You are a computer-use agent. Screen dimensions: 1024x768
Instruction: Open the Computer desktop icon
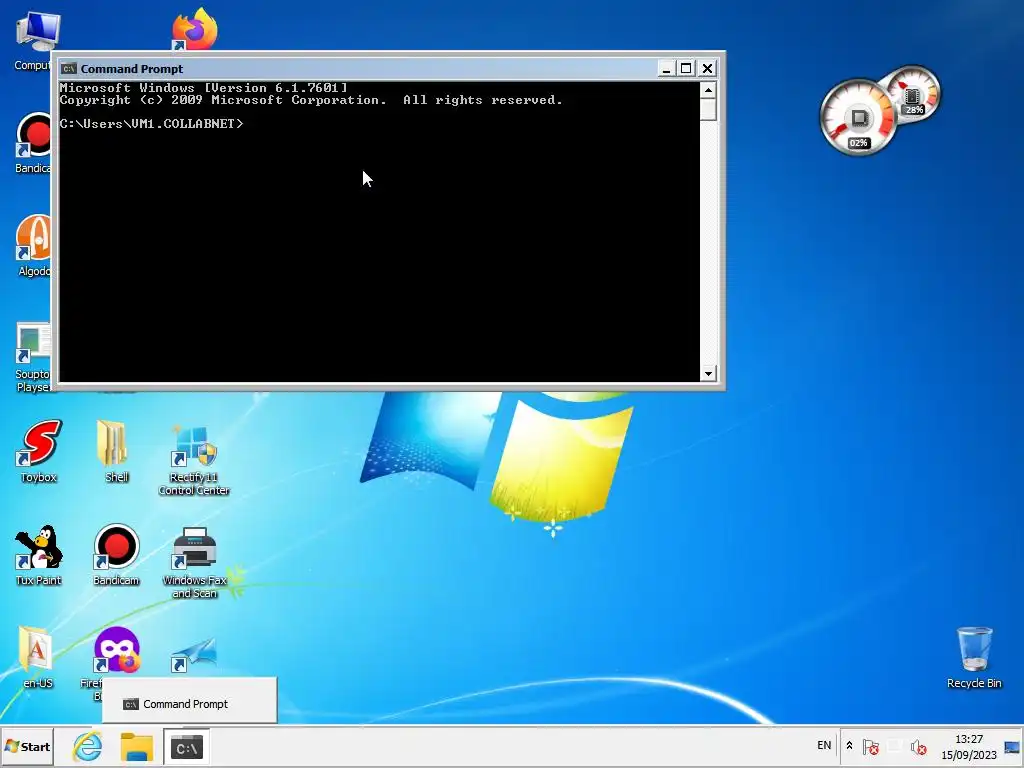(x=37, y=40)
